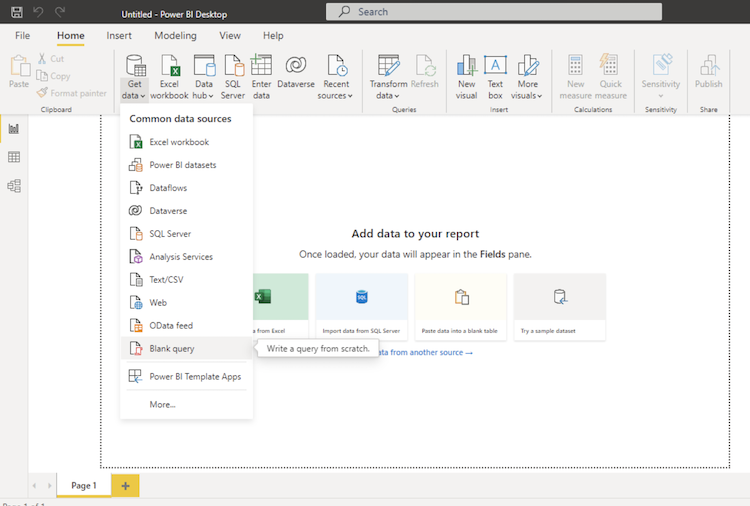Click the Import data from SQL Server card
750x506 pixels.
pos(362,307)
